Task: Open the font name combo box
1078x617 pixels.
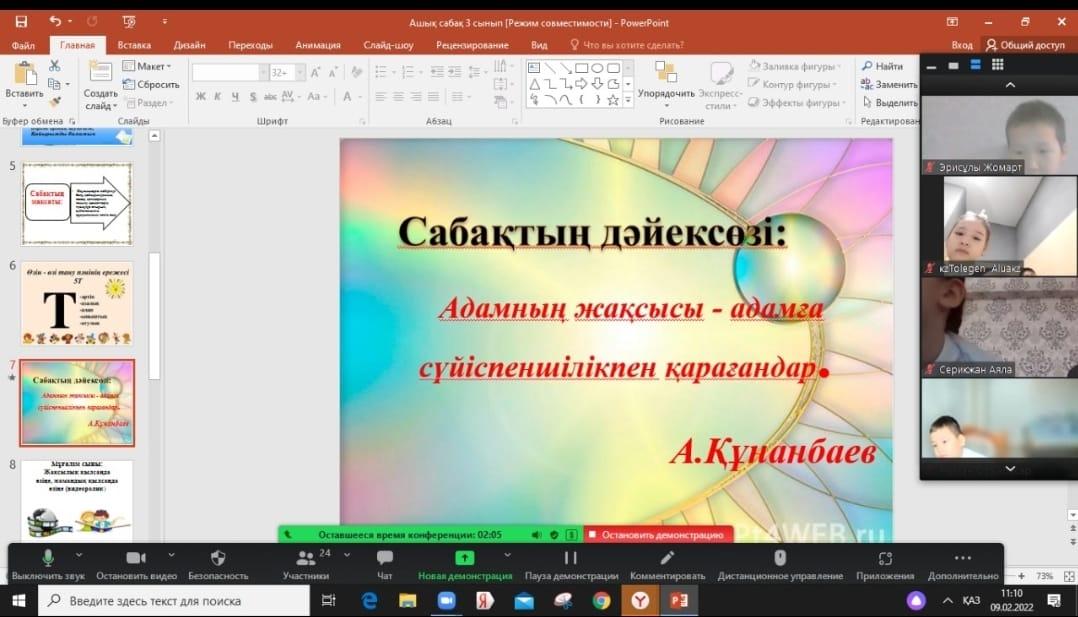Action: coord(230,72)
